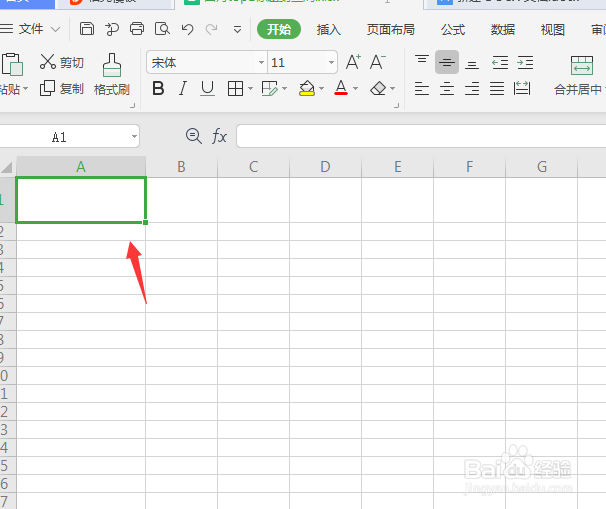This screenshot has height=509, width=606.
Task: Open the Name Box dropdown arrow
Action: tap(134, 136)
